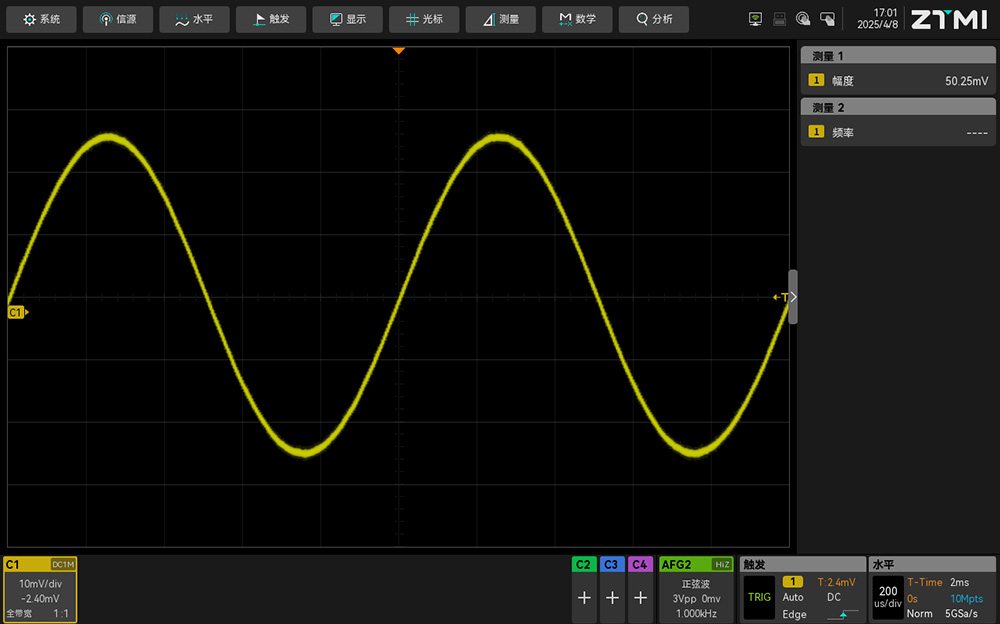Select the 200 us/div horizontal timebase box

(888, 597)
